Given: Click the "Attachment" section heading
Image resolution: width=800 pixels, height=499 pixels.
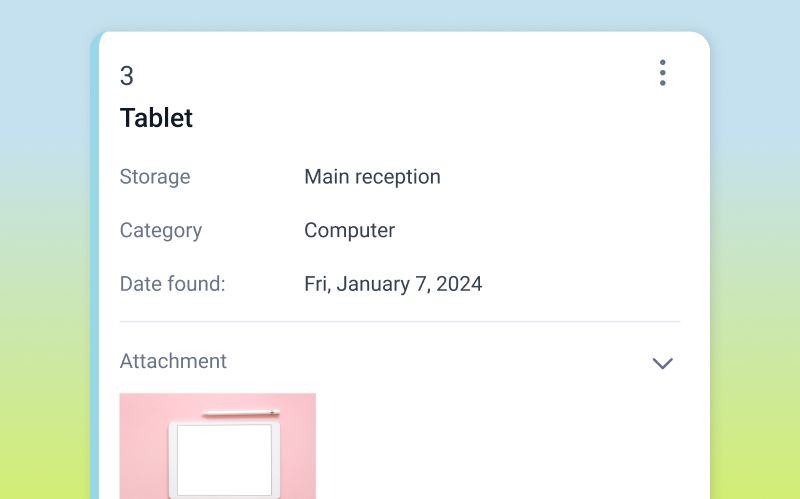Looking at the screenshot, I should pyautogui.click(x=173, y=361).
